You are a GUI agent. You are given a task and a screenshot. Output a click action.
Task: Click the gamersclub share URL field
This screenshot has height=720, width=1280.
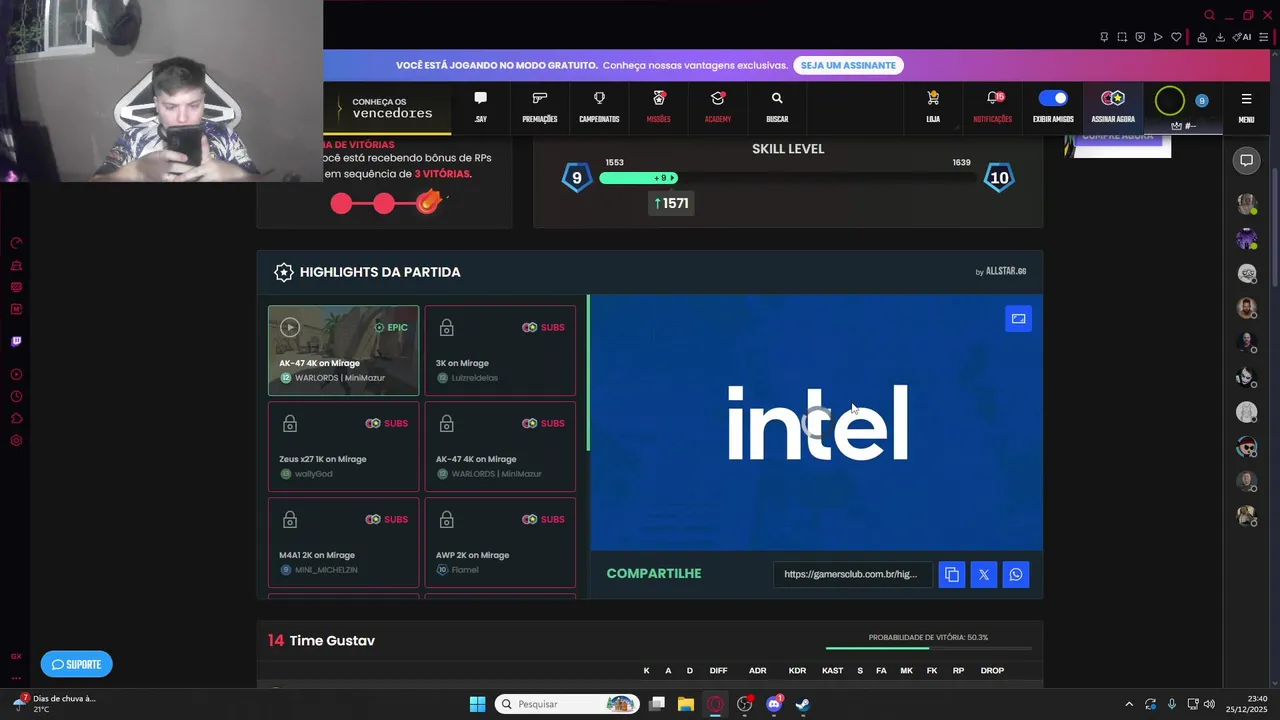852,574
